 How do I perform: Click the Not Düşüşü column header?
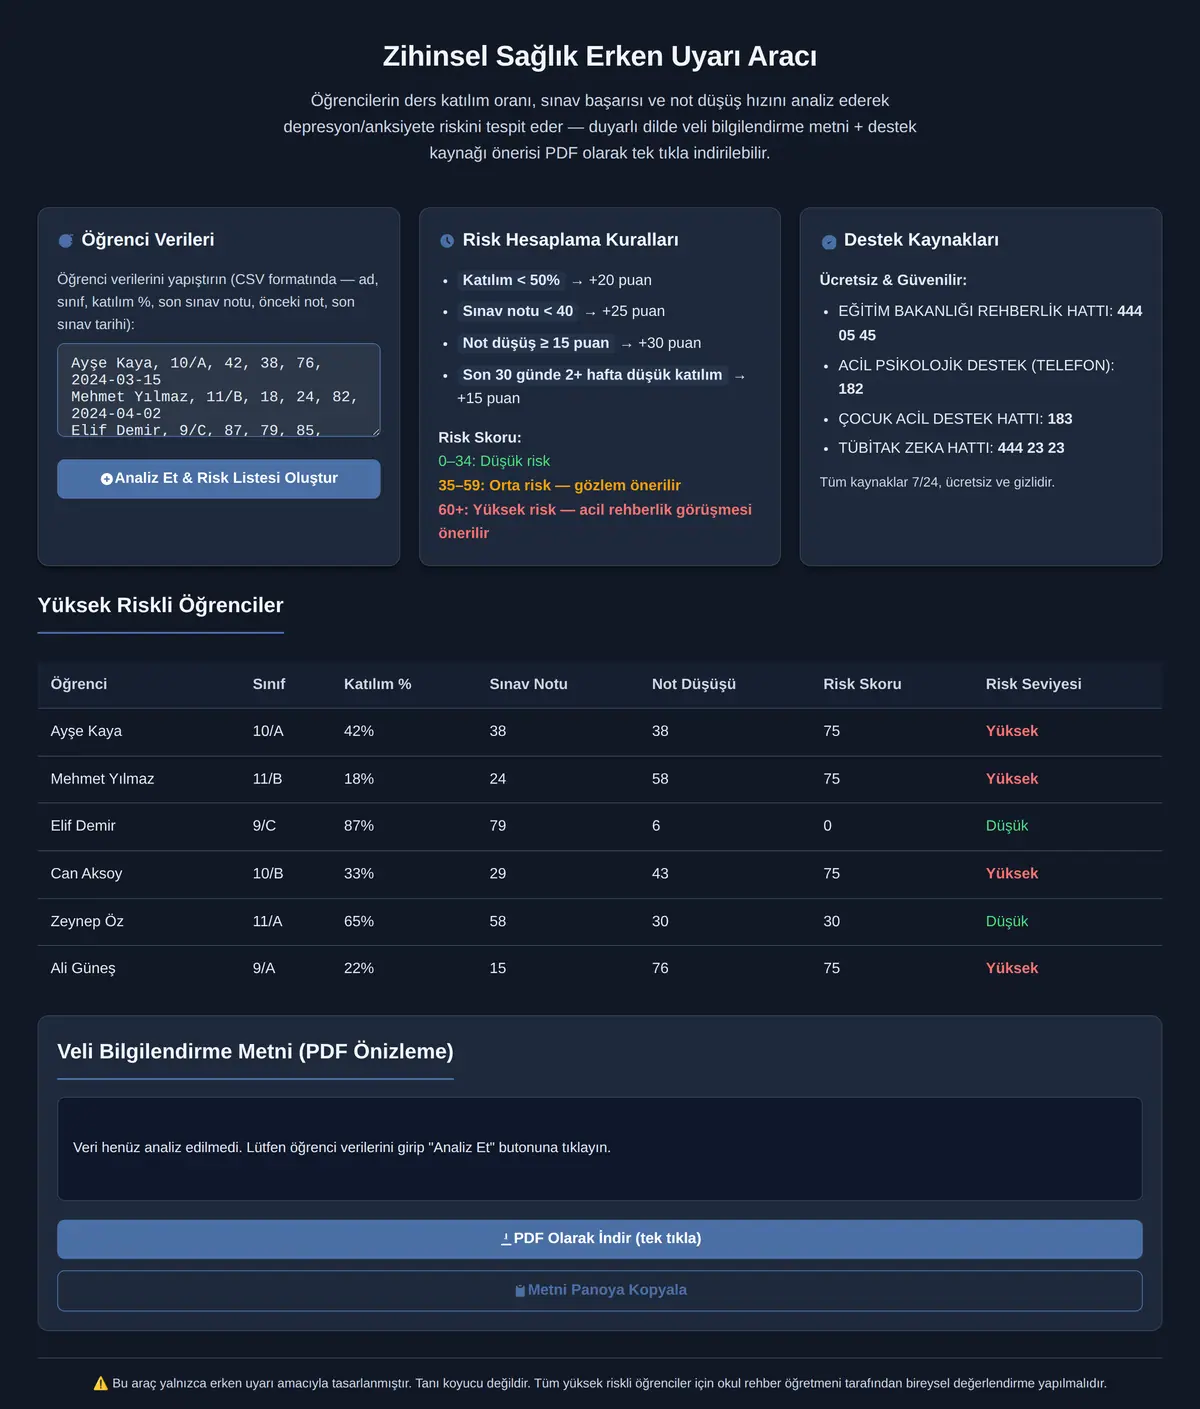pos(694,684)
